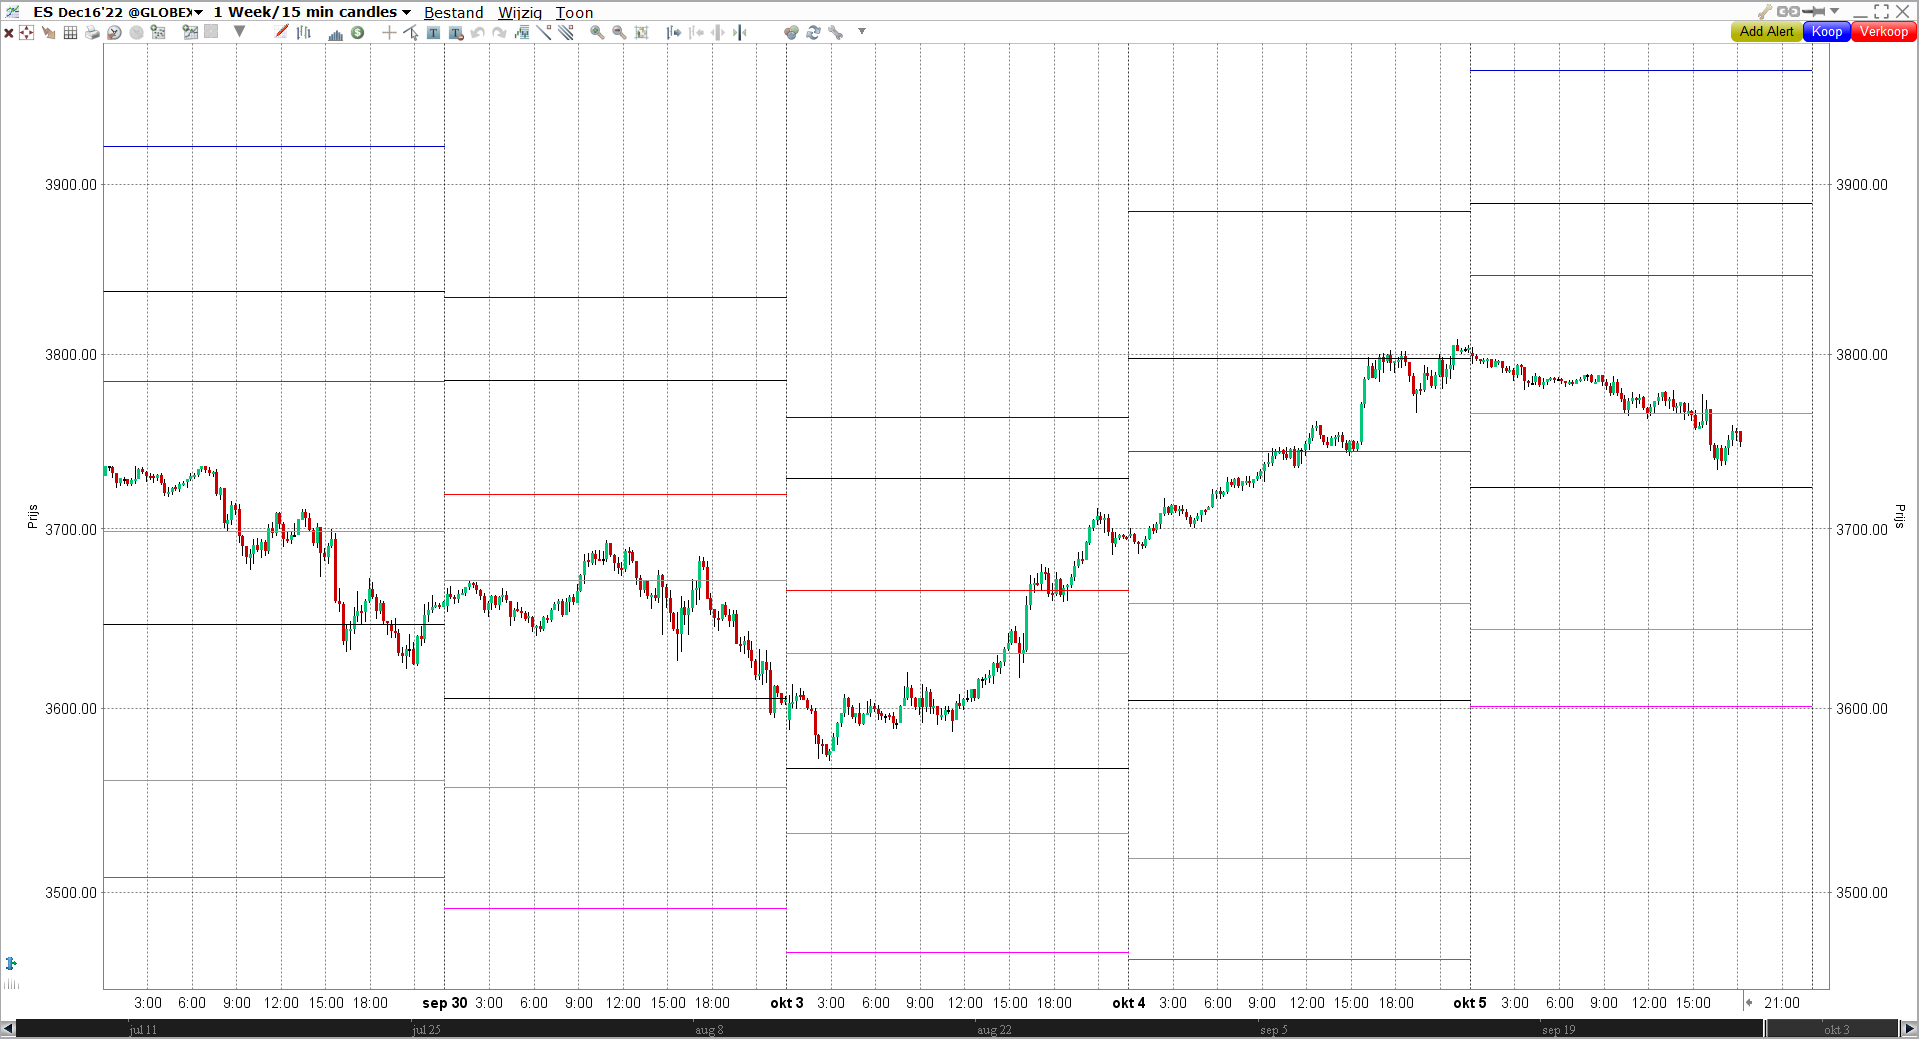Viewport: 1919px width, 1039px height.
Task: Click the Add Alert button
Action: coord(1766,32)
